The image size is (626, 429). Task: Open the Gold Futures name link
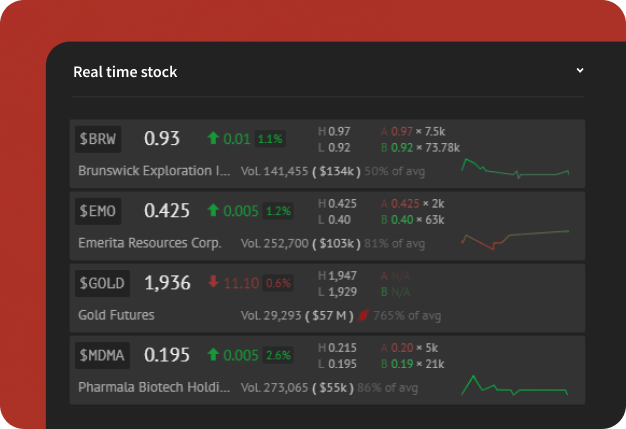tap(116, 315)
